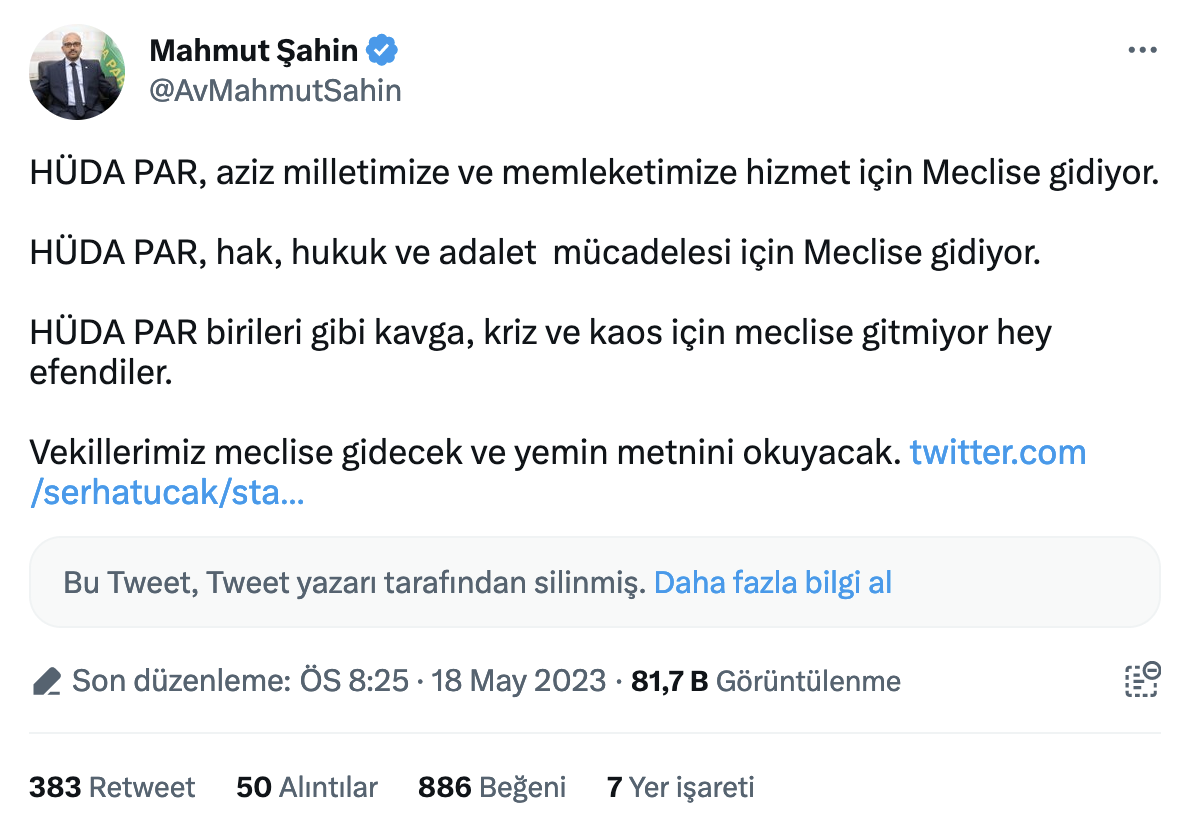Viewport: 1192px width, 836px height.
Task: Open the truncated twitter.com/serhatucak link
Action: [x=997, y=452]
